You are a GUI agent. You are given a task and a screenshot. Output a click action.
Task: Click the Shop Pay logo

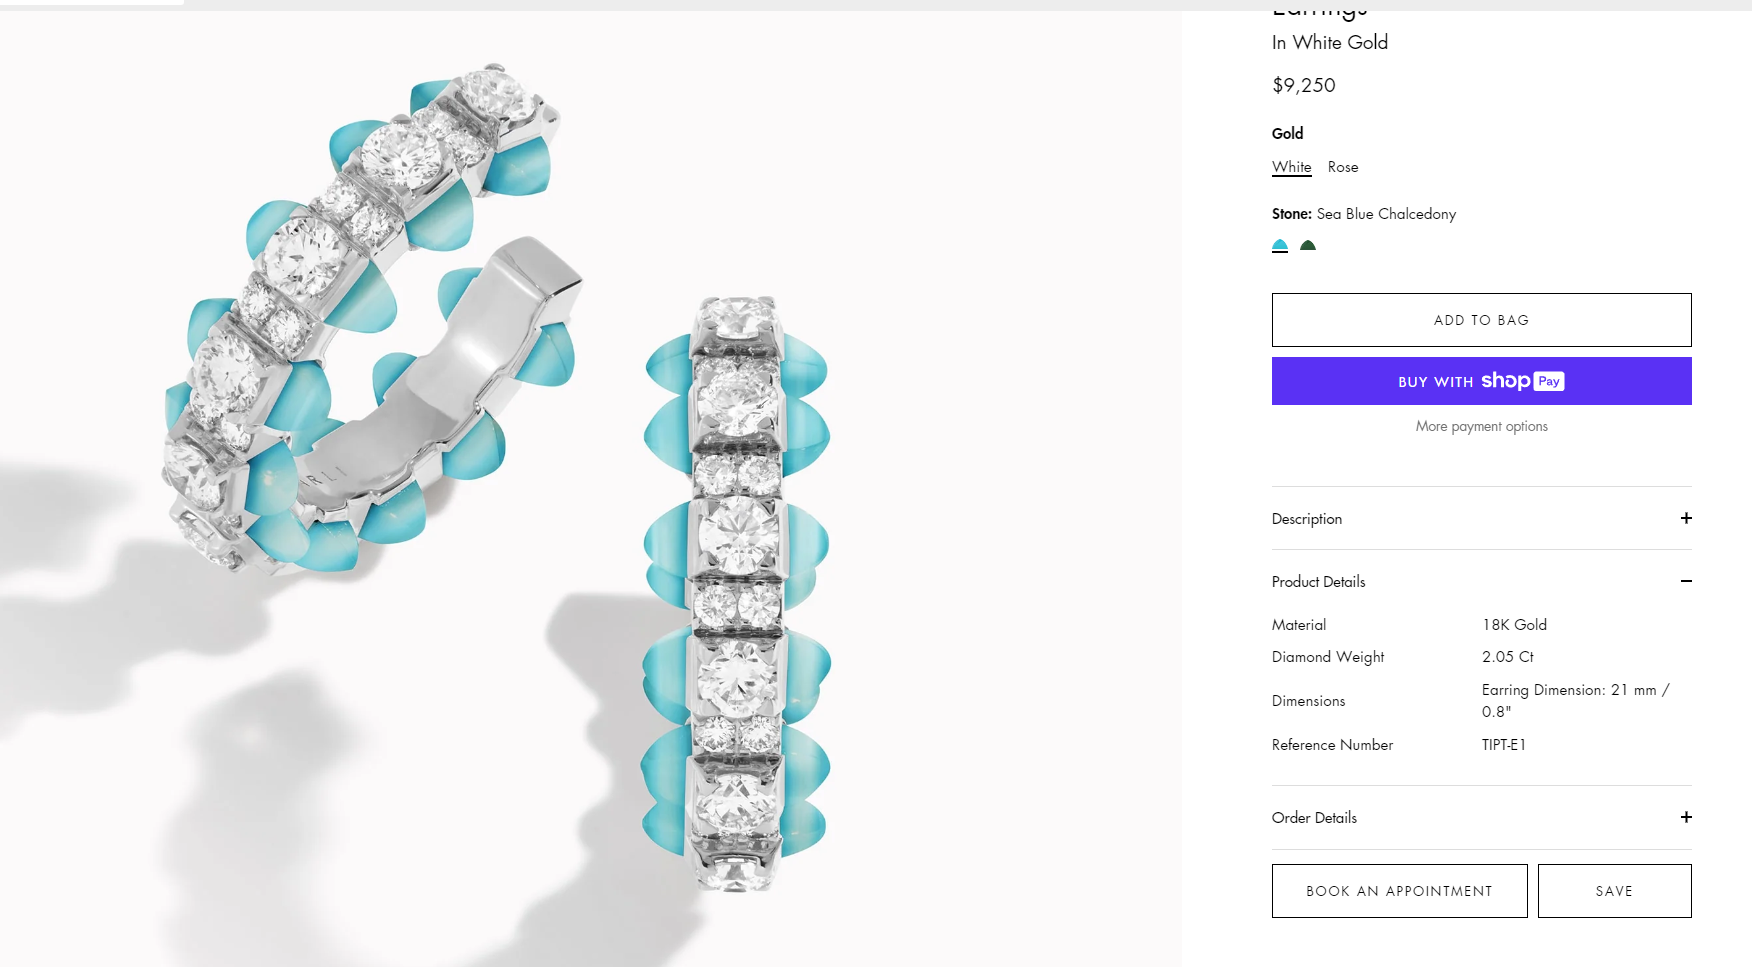[x=1522, y=381]
